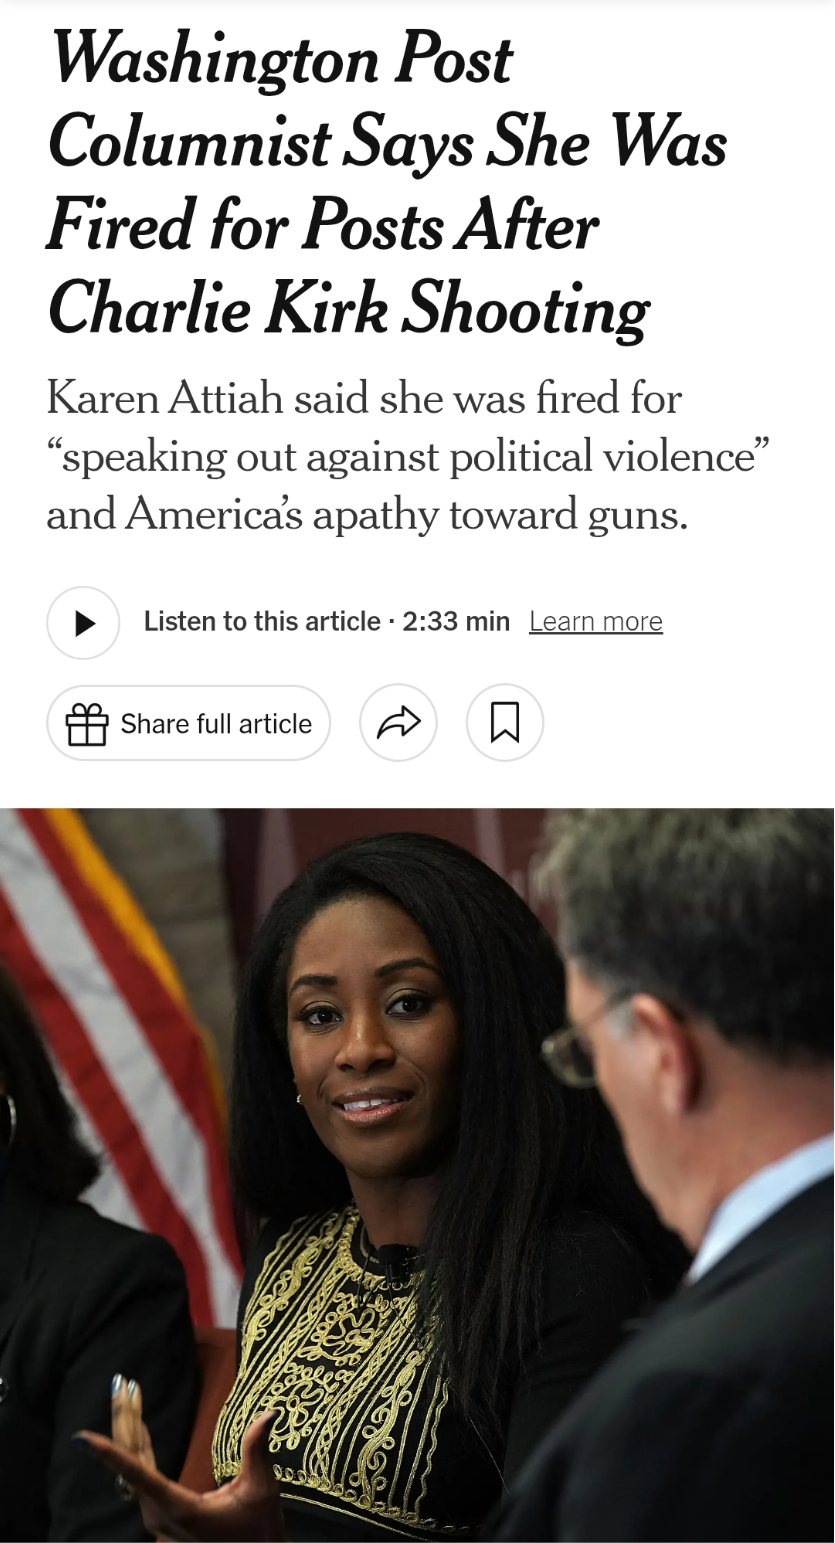Save the article with the bookmark icon
This screenshot has width=835, height=1543.
pos(505,723)
